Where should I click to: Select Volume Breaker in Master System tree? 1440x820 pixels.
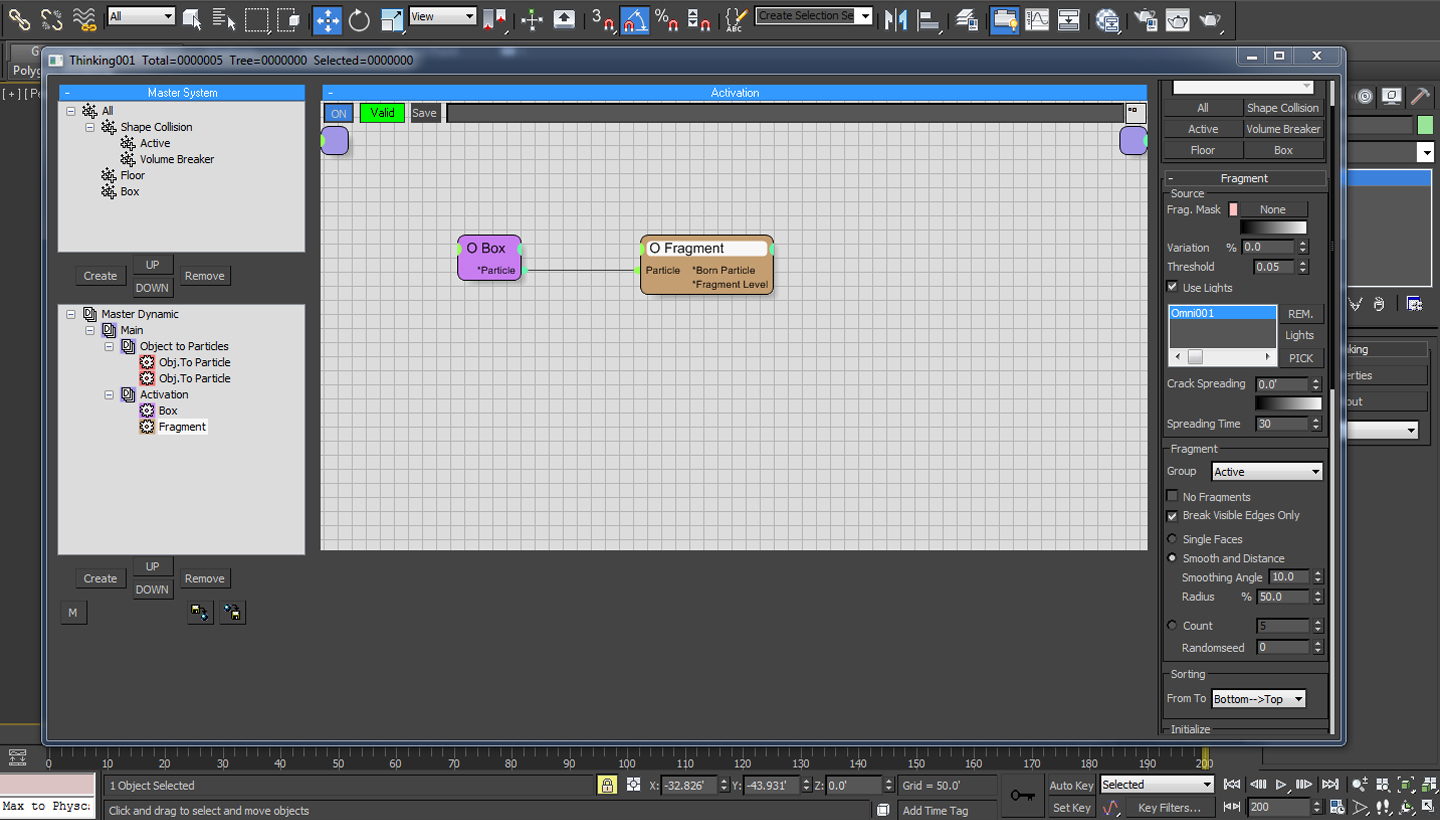[x=177, y=159]
